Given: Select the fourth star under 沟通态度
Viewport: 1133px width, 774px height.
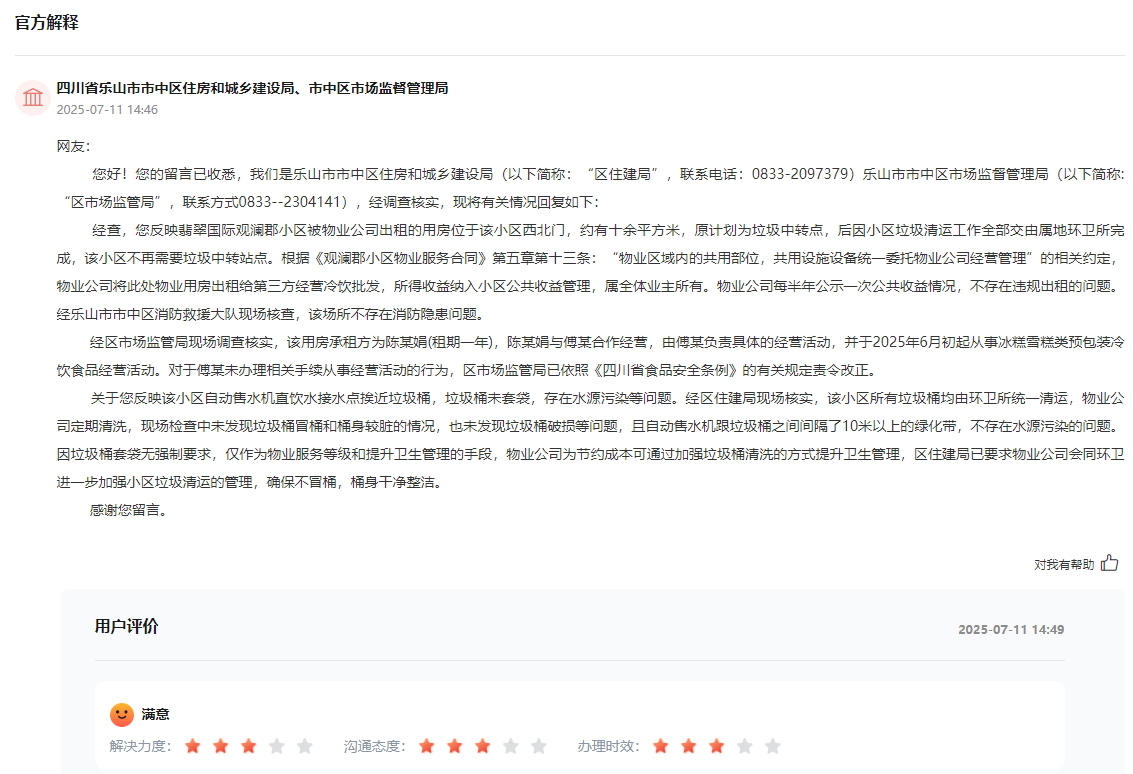Looking at the screenshot, I should tap(510, 745).
